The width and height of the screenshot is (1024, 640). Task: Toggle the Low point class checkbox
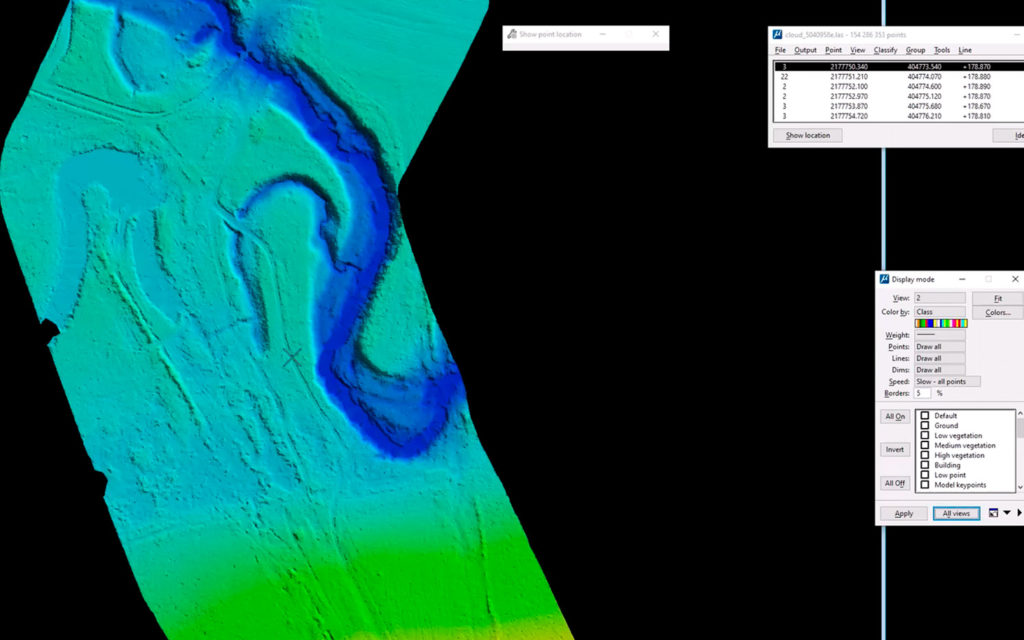coord(925,475)
